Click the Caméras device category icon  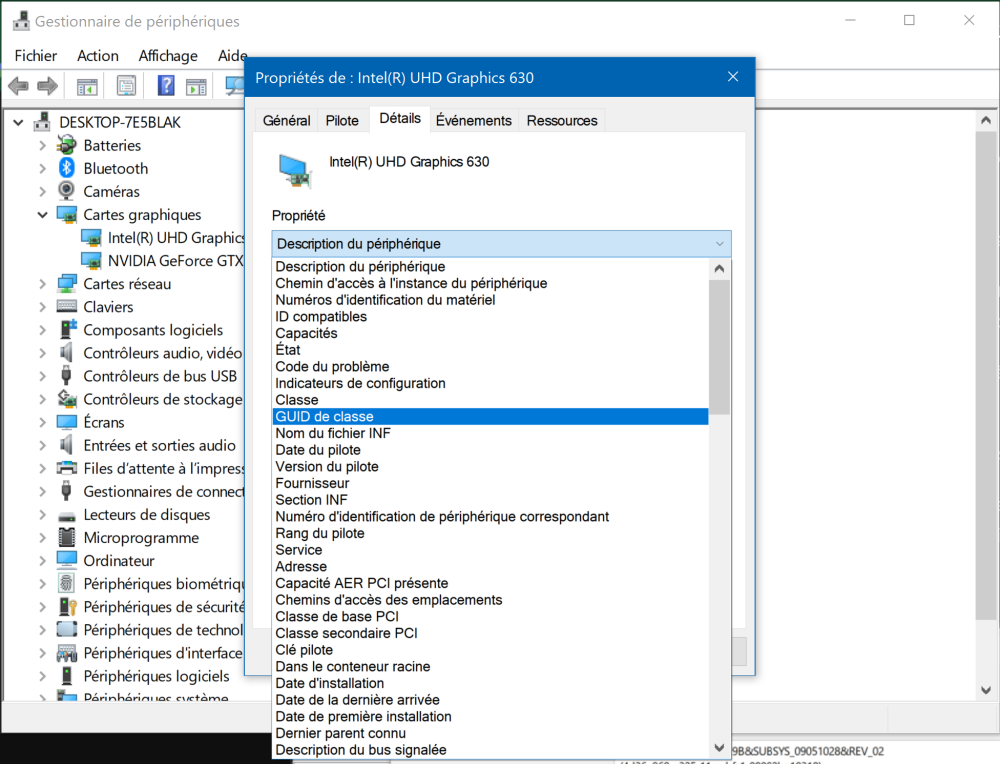[67, 191]
